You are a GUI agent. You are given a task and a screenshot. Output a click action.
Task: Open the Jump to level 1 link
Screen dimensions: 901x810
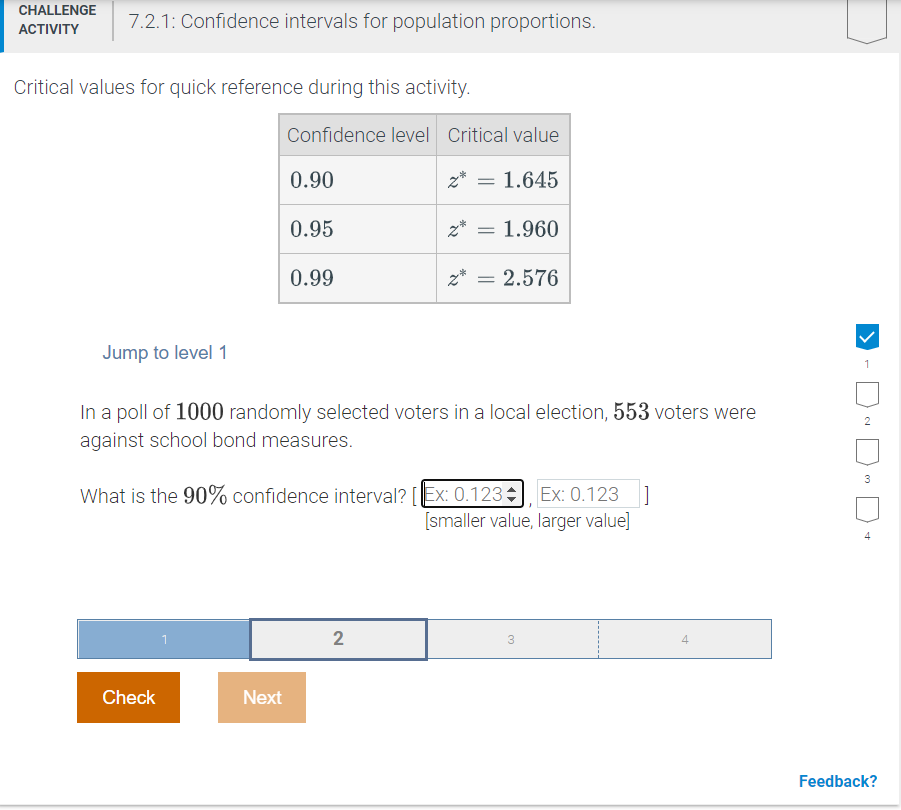click(164, 352)
